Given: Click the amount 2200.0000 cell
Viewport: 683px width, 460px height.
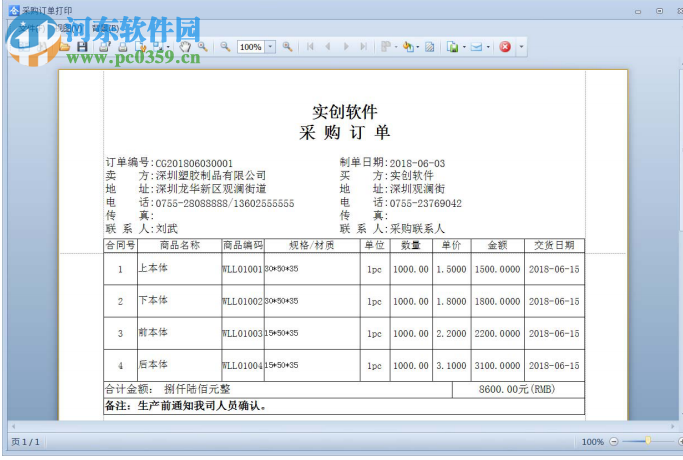Looking at the screenshot, I should (497, 334).
